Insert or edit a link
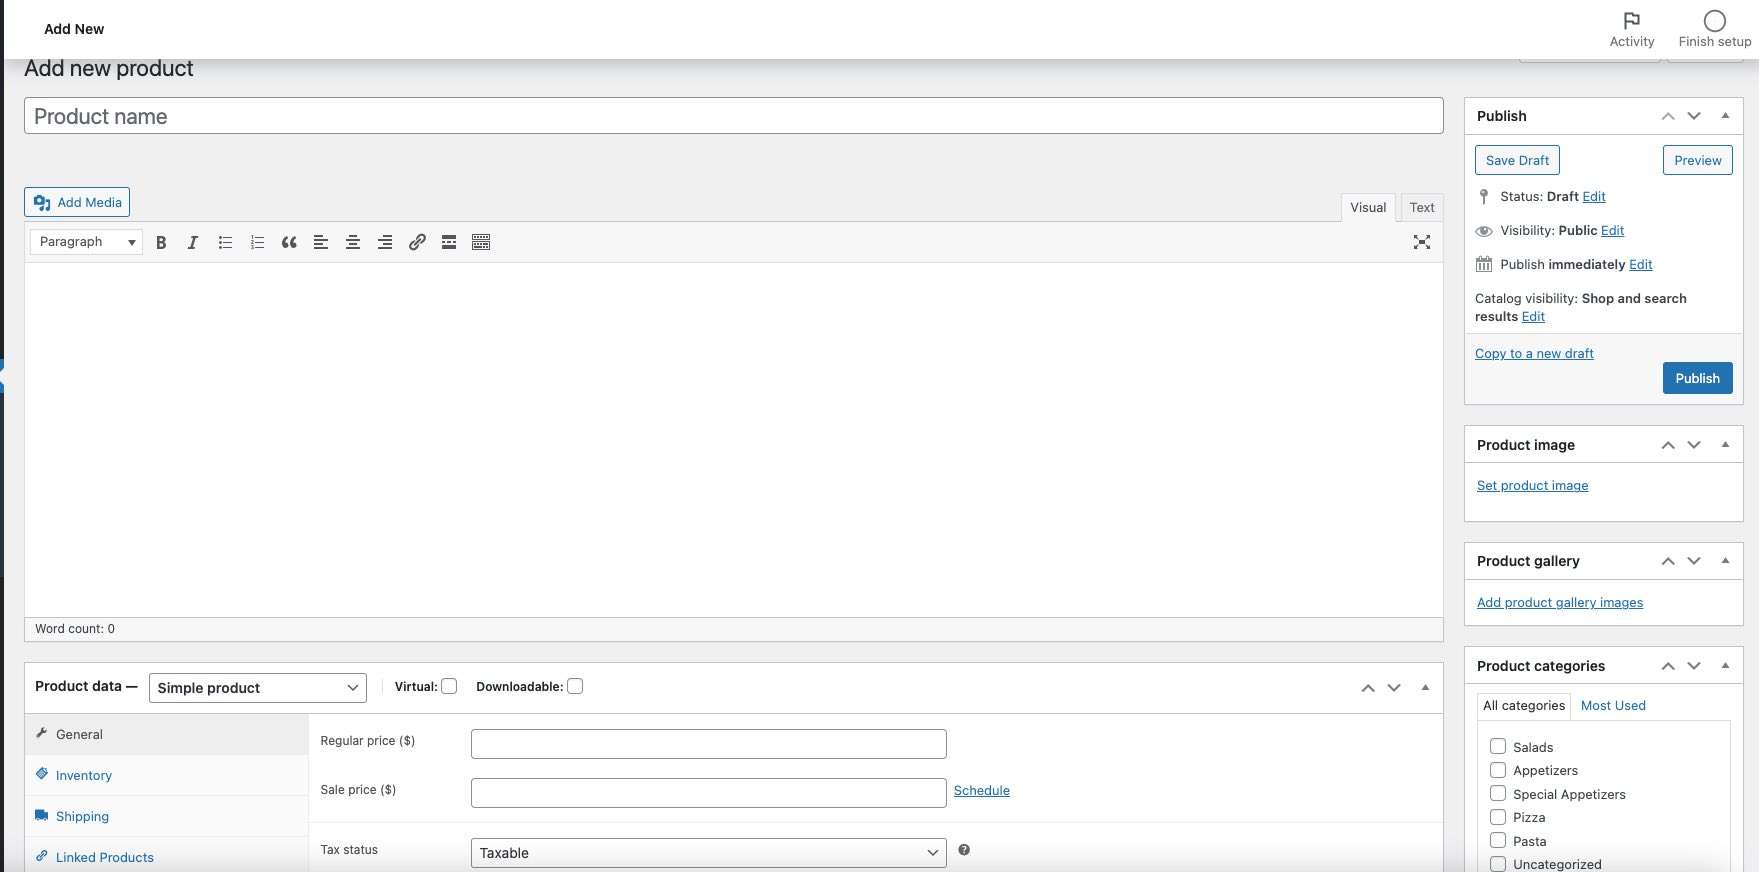 pos(417,242)
